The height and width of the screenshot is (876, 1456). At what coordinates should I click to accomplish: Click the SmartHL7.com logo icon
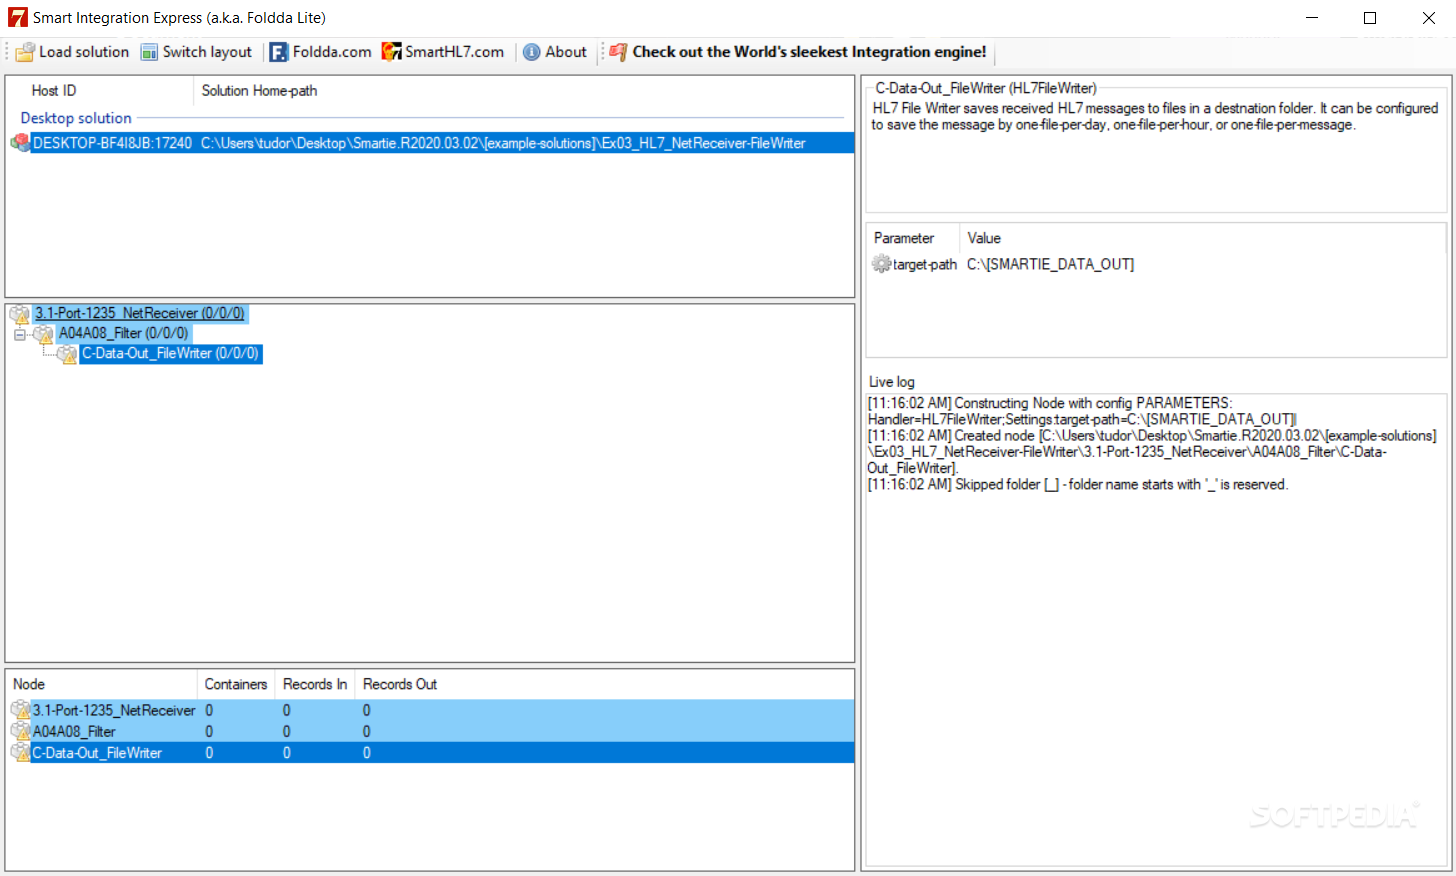pos(392,52)
